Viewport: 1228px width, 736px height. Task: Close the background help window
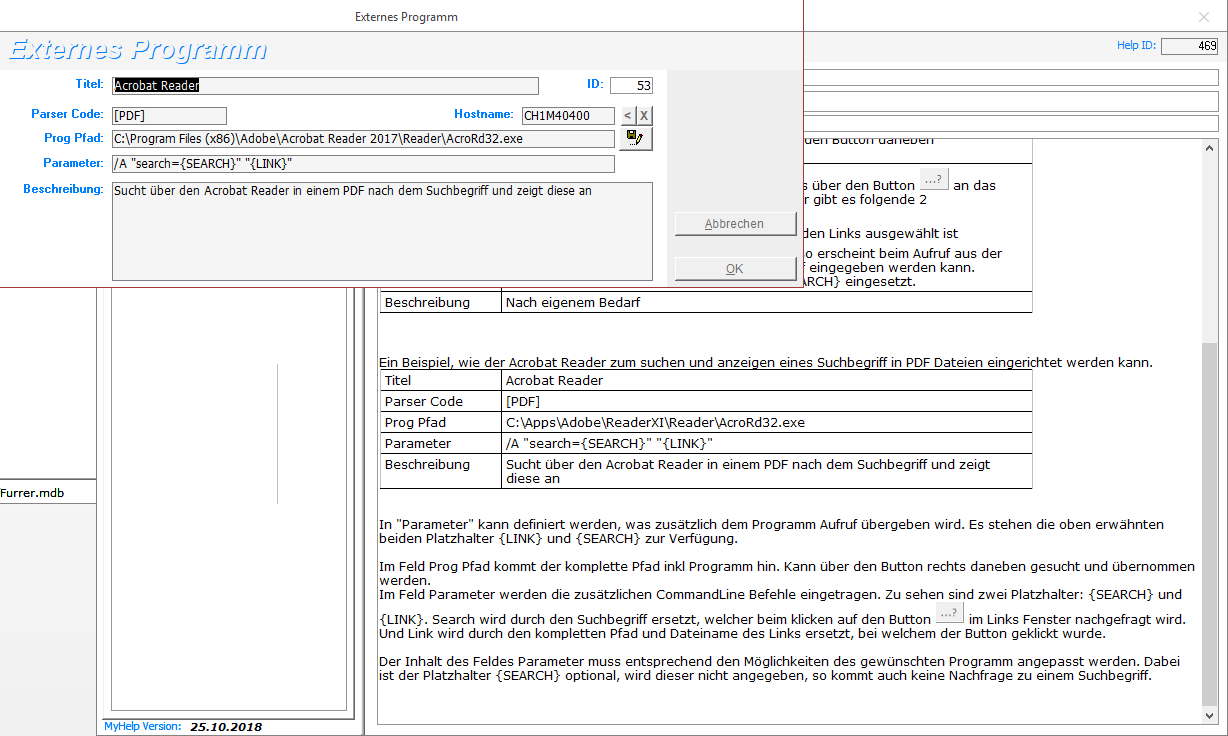[1204, 17]
